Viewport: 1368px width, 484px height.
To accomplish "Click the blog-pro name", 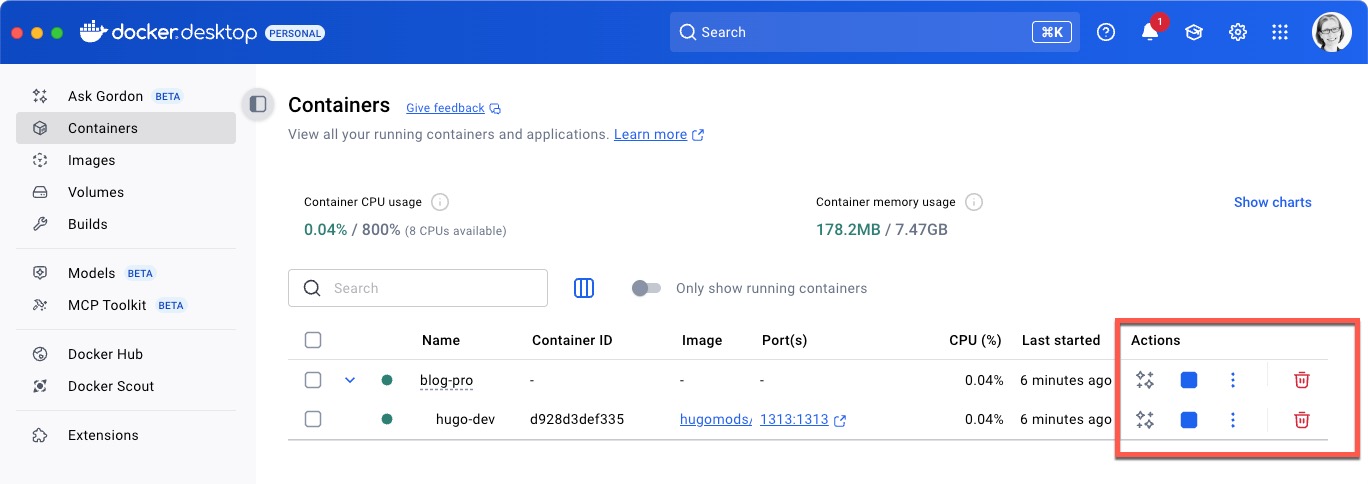I will pos(446,380).
